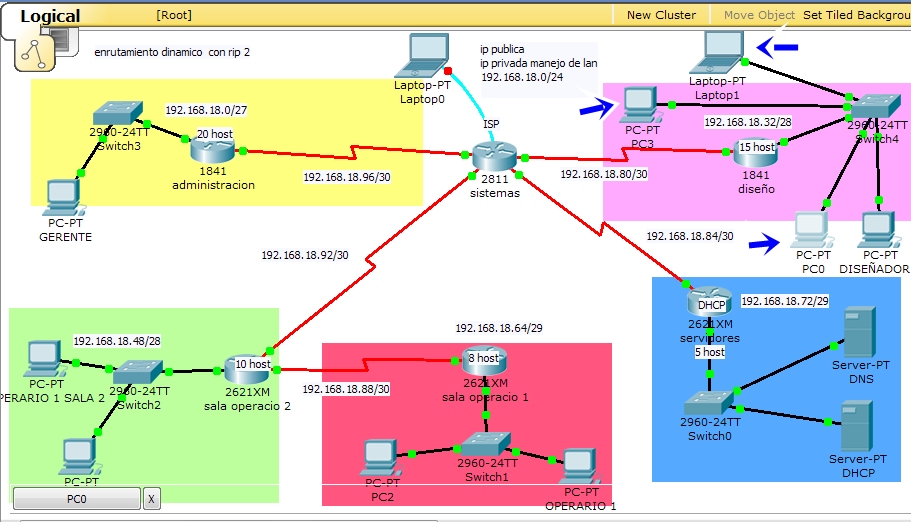Click the 192.168.18.48/28 label
Viewport: 911px width, 522px height.
[117, 341]
